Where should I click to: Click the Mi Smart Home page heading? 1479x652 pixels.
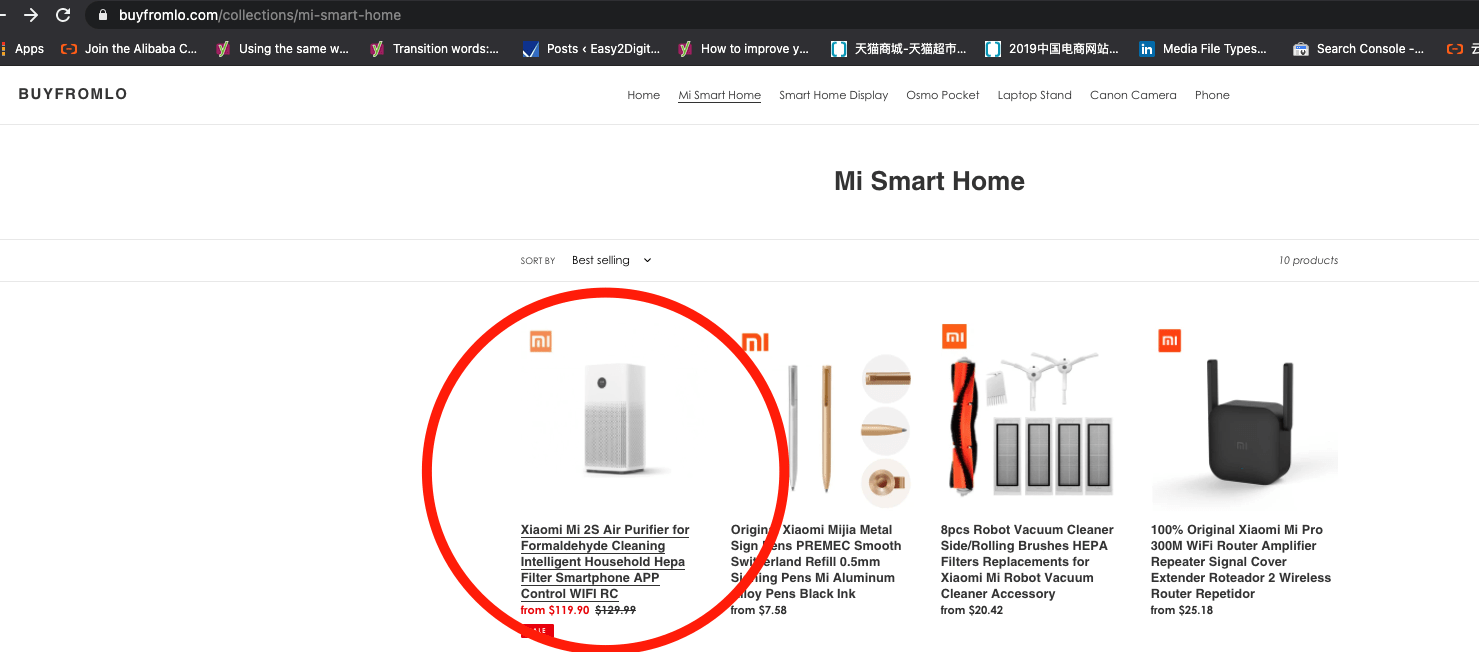click(929, 181)
